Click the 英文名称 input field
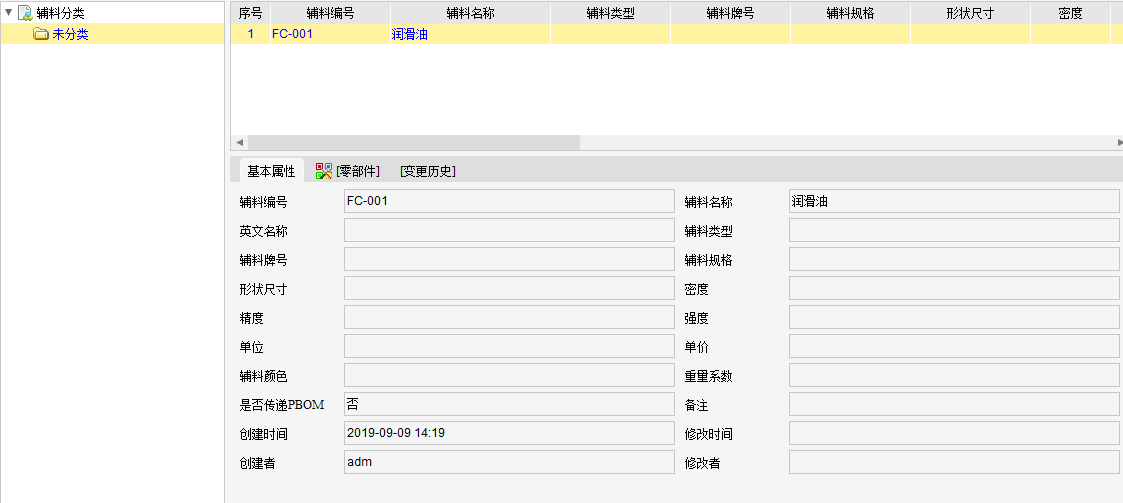Image resolution: width=1123 pixels, height=503 pixels. (x=509, y=231)
